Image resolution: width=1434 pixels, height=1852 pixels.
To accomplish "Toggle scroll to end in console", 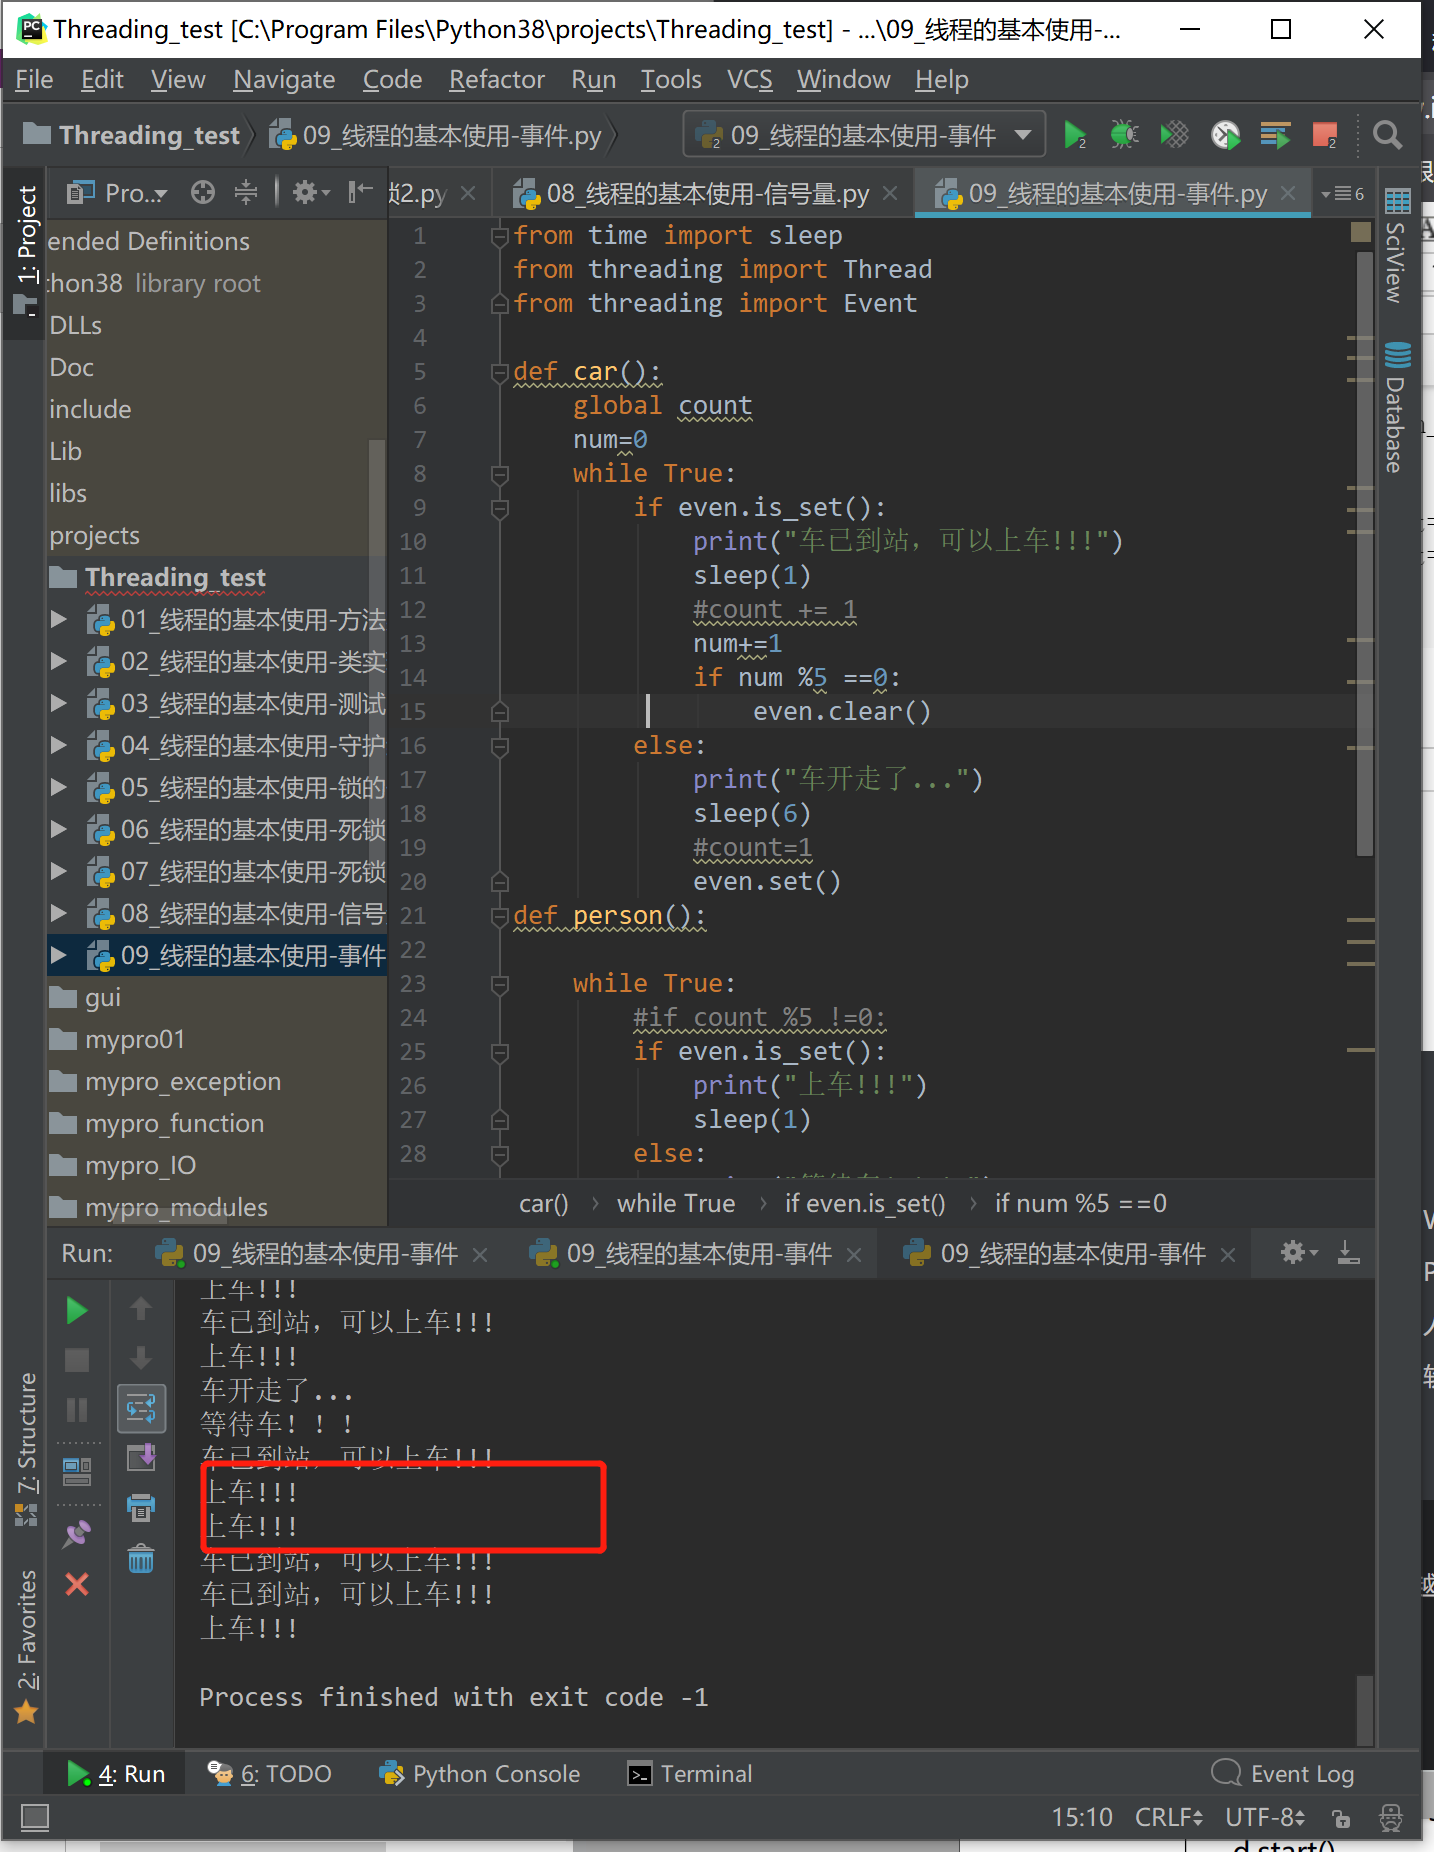I will 141,1458.
